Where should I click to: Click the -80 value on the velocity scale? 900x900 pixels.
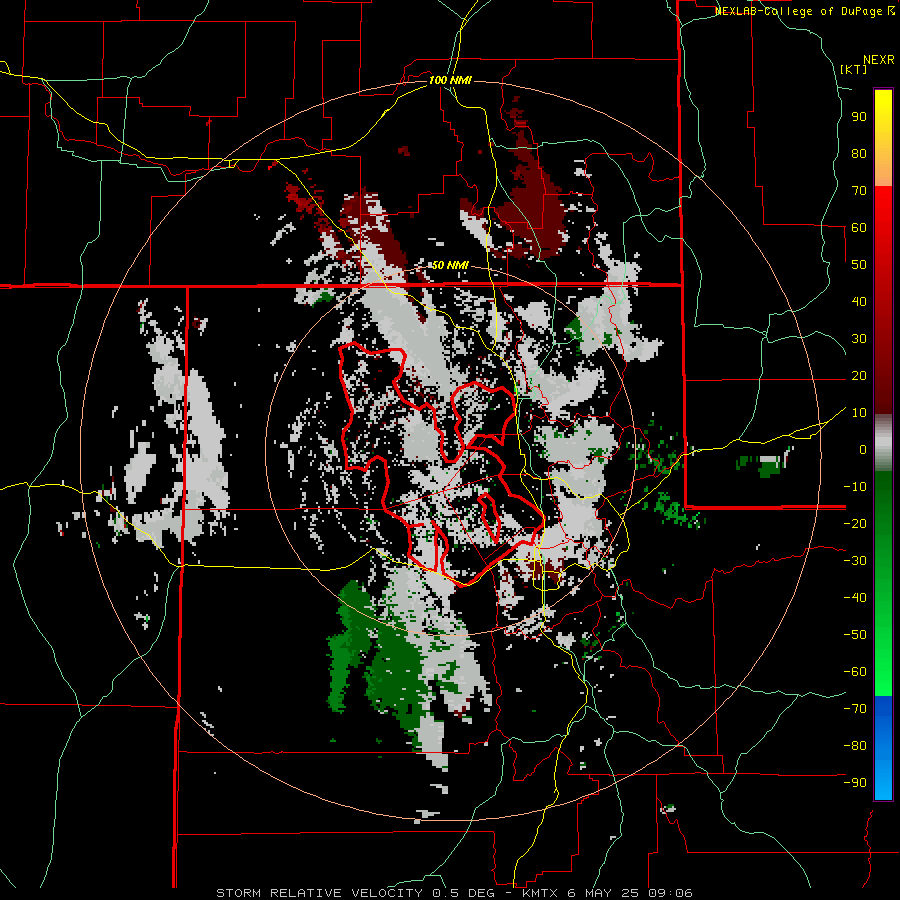tap(855, 746)
